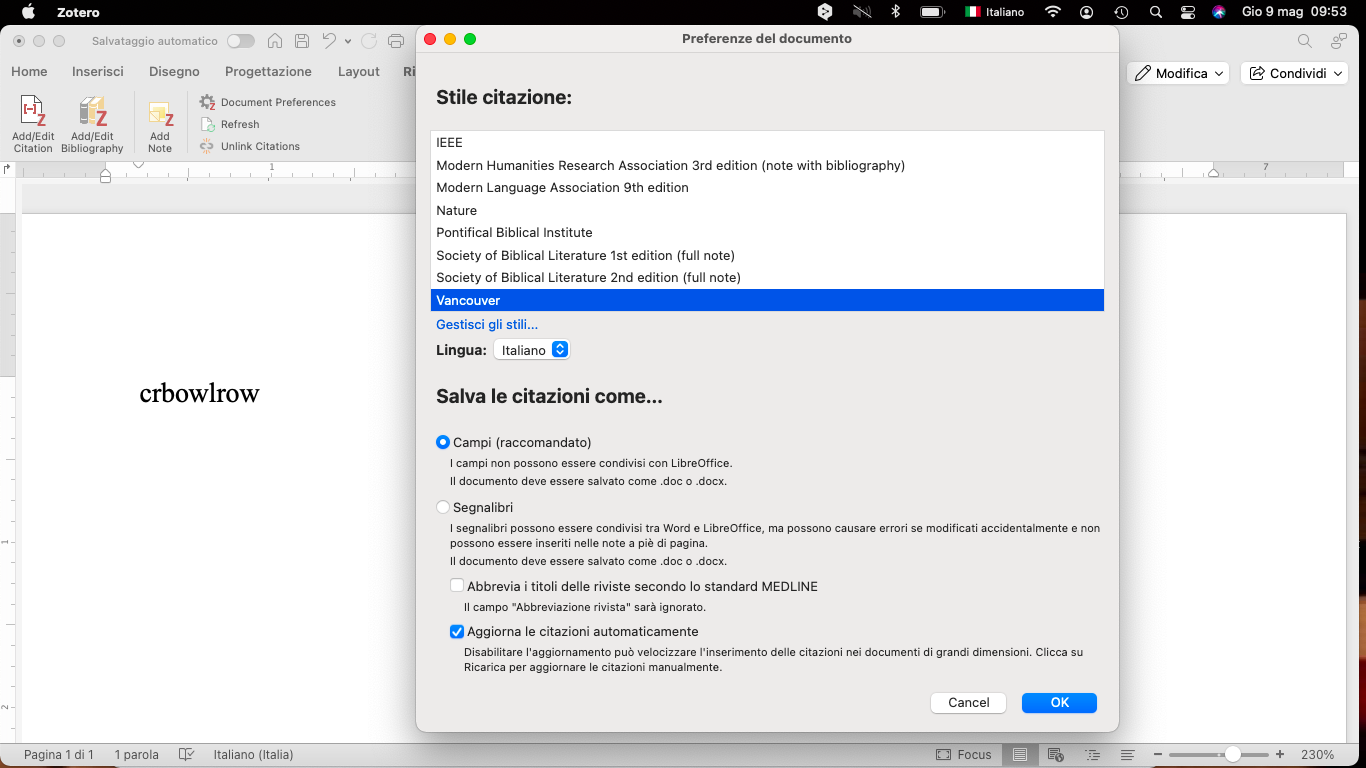This screenshot has width=1366, height=768.
Task: Open the Progettazione ribbon tab
Action: point(268,71)
